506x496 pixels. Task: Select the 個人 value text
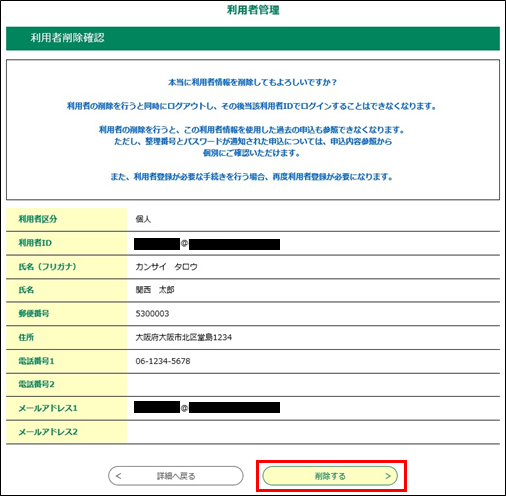tap(143, 219)
